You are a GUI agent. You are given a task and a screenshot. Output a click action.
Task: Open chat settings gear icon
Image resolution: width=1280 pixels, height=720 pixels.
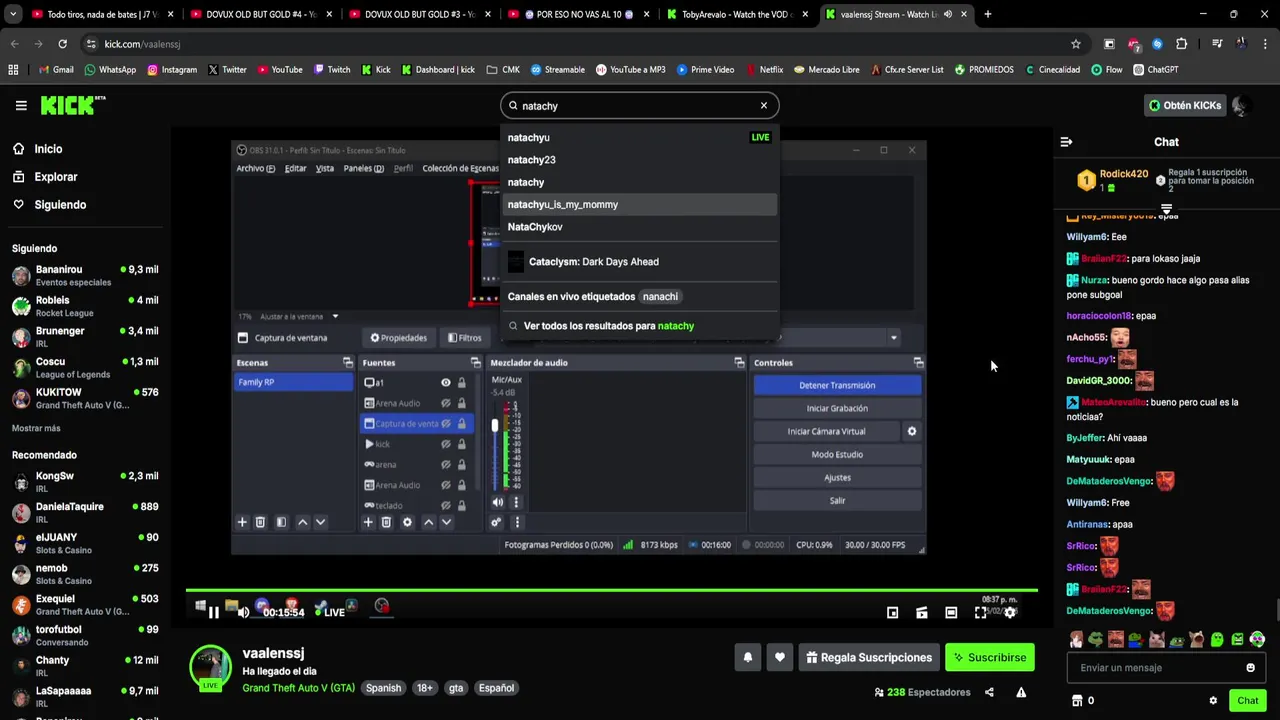pyautogui.click(x=1213, y=700)
